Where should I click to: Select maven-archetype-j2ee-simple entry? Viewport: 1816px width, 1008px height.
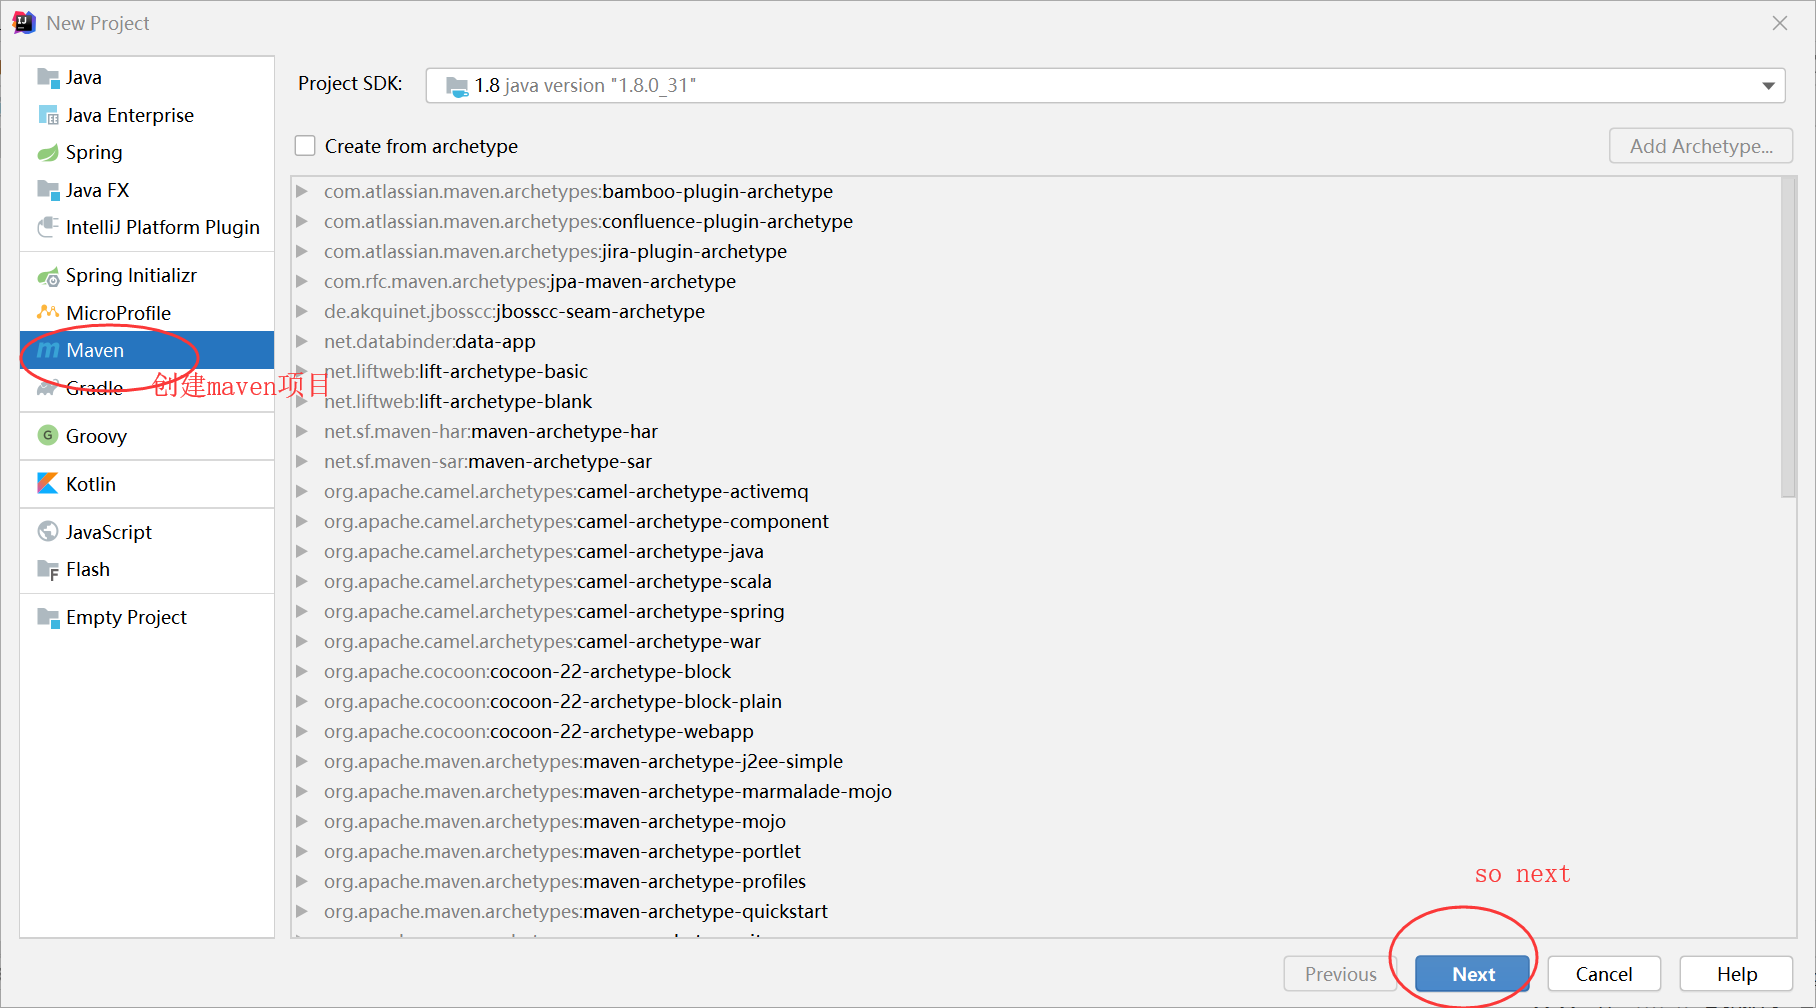[x=1036, y=761]
